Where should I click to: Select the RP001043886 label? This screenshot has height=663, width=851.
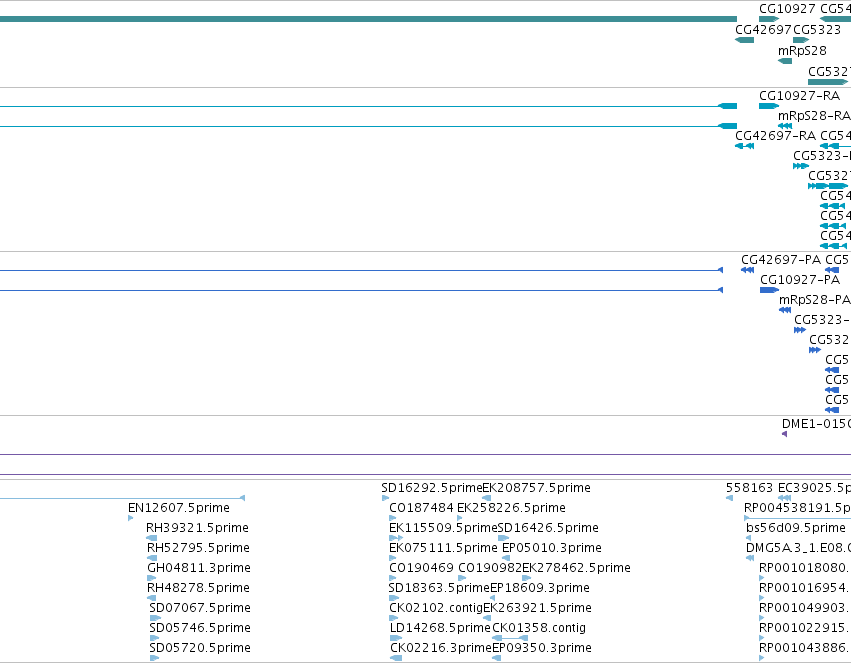[x=805, y=648]
